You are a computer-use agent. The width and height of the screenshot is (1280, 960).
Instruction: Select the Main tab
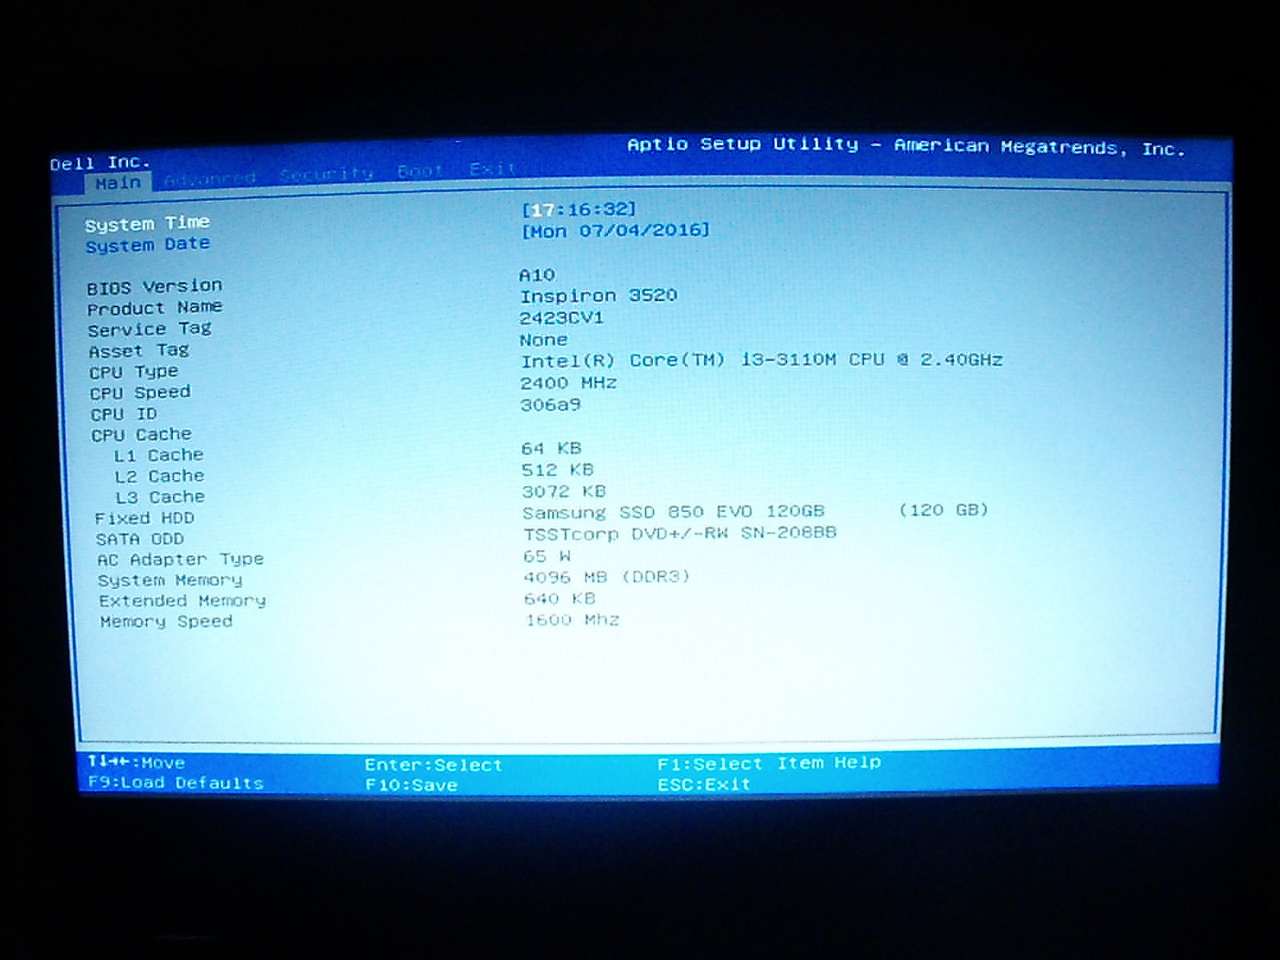click(118, 183)
